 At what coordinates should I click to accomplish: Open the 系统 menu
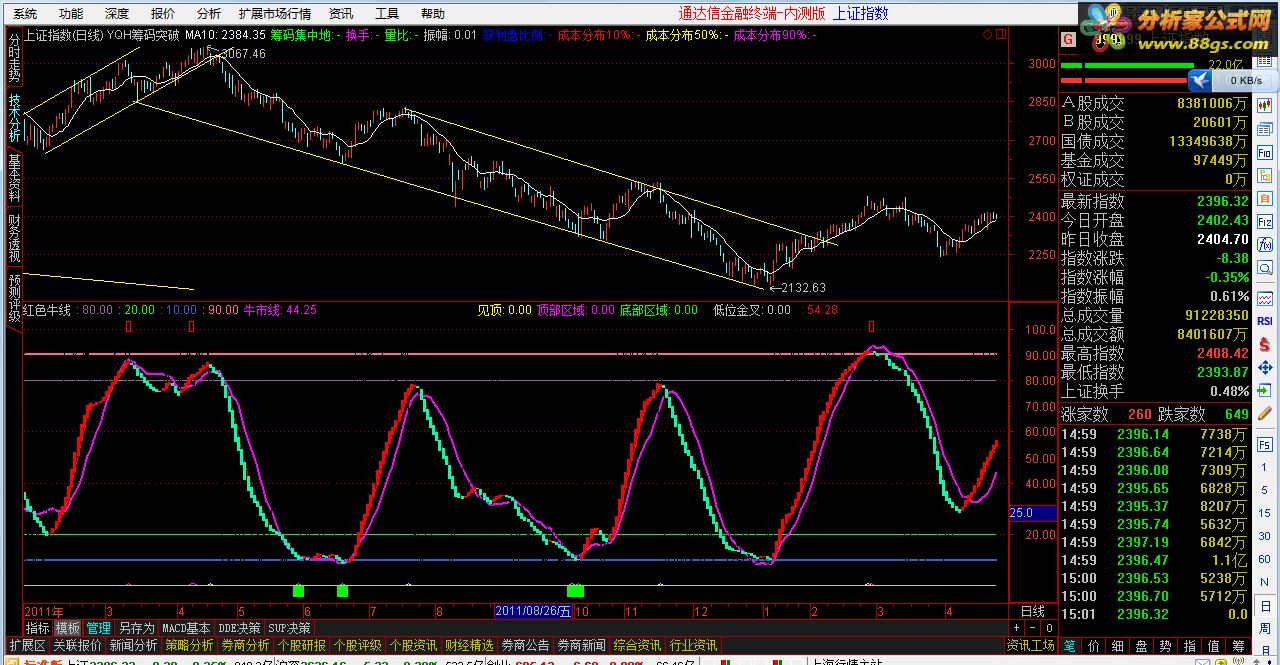[25, 14]
